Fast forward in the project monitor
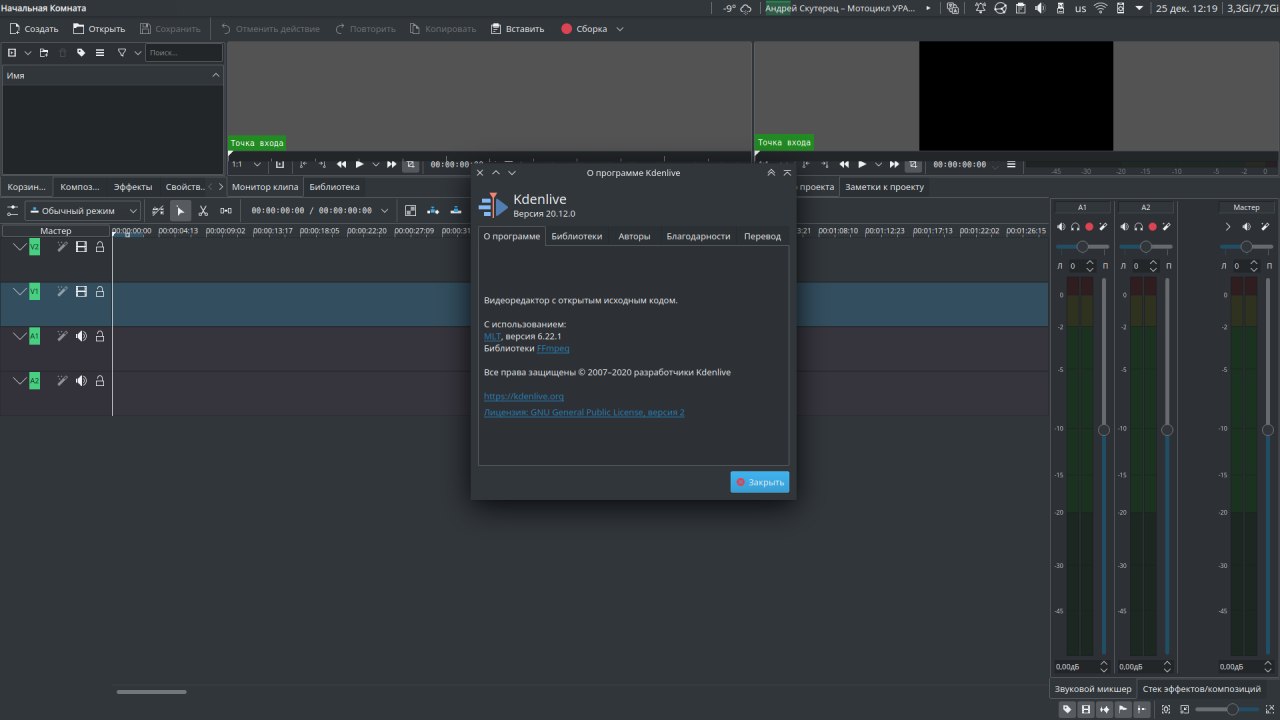The image size is (1280, 720). point(894,164)
